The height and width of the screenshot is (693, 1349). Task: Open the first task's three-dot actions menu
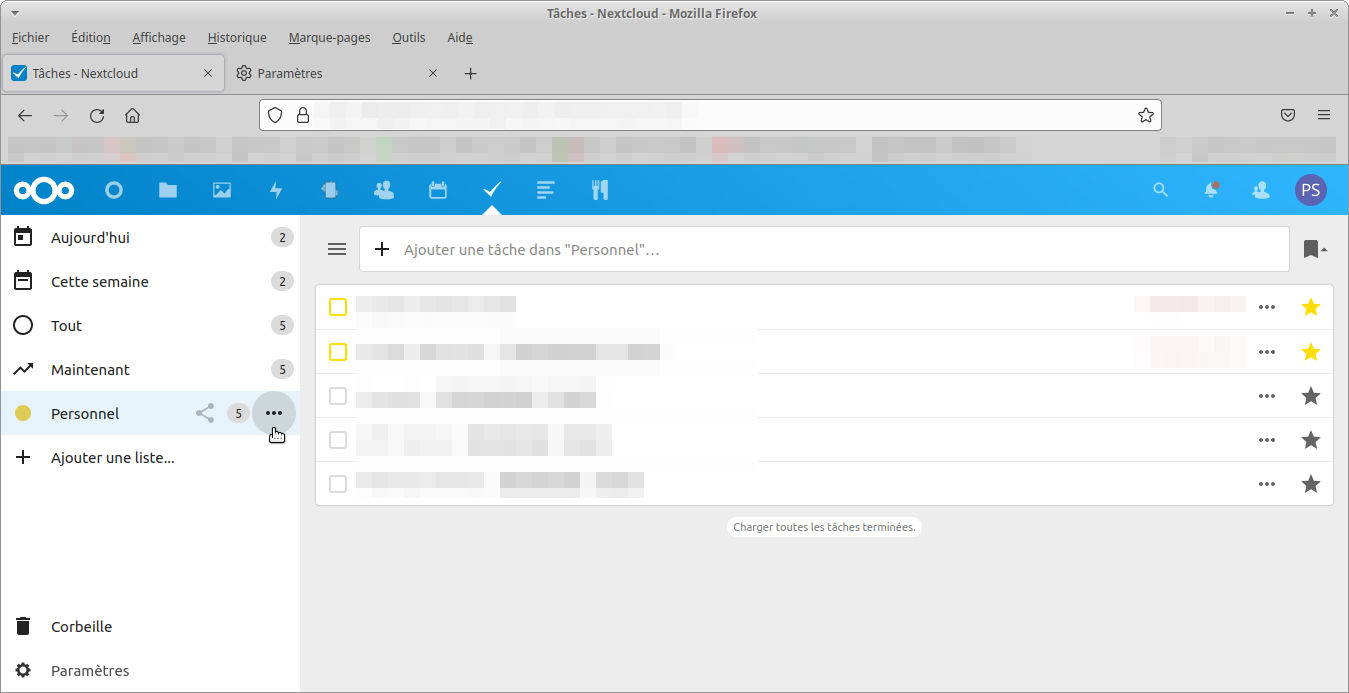[1267, 307]
